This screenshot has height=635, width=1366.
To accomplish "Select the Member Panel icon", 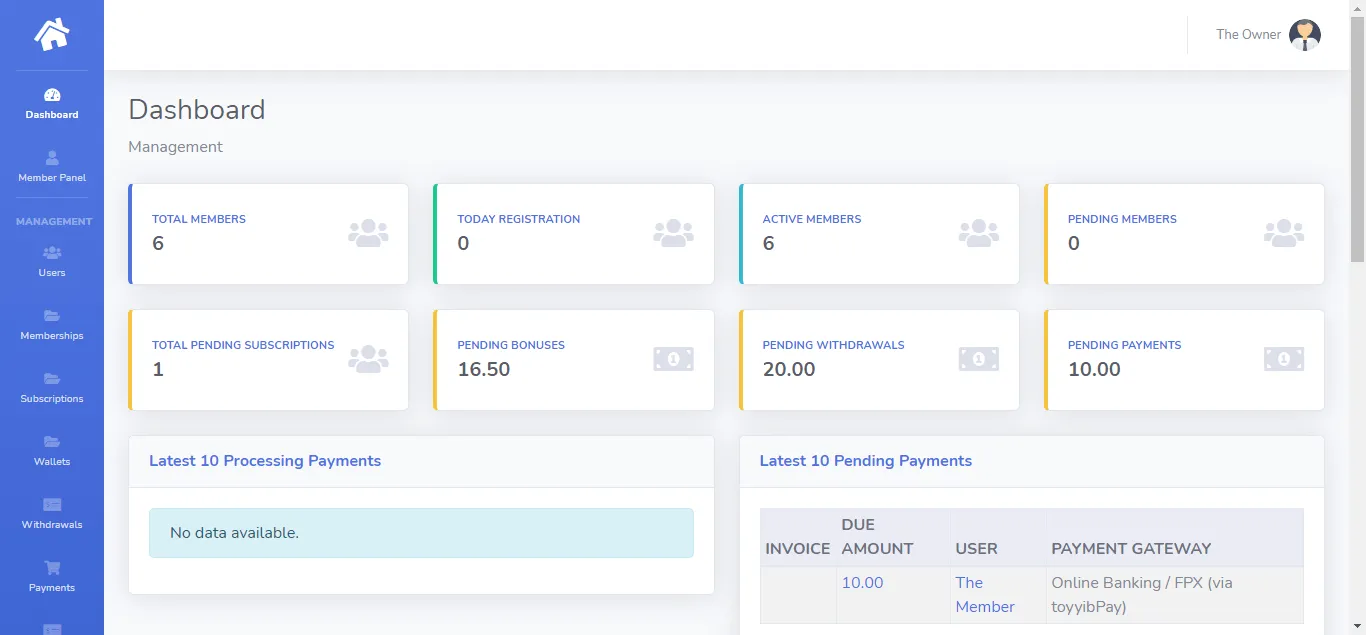I will (x=51, y=158).
